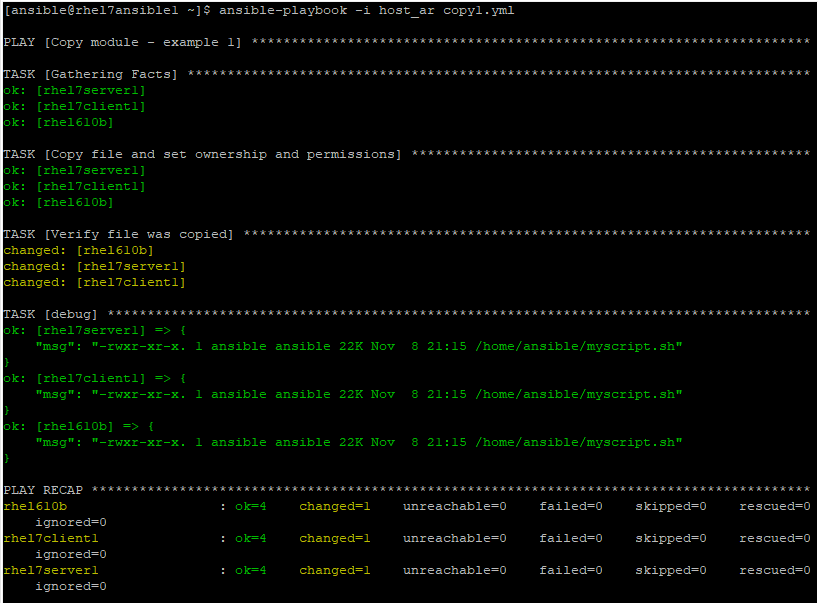Image resolution: width=818 pixels, height=603 pixels.
Task: Click ok=4 in the rhel7server1 recap row
Action: coord(250,570)
